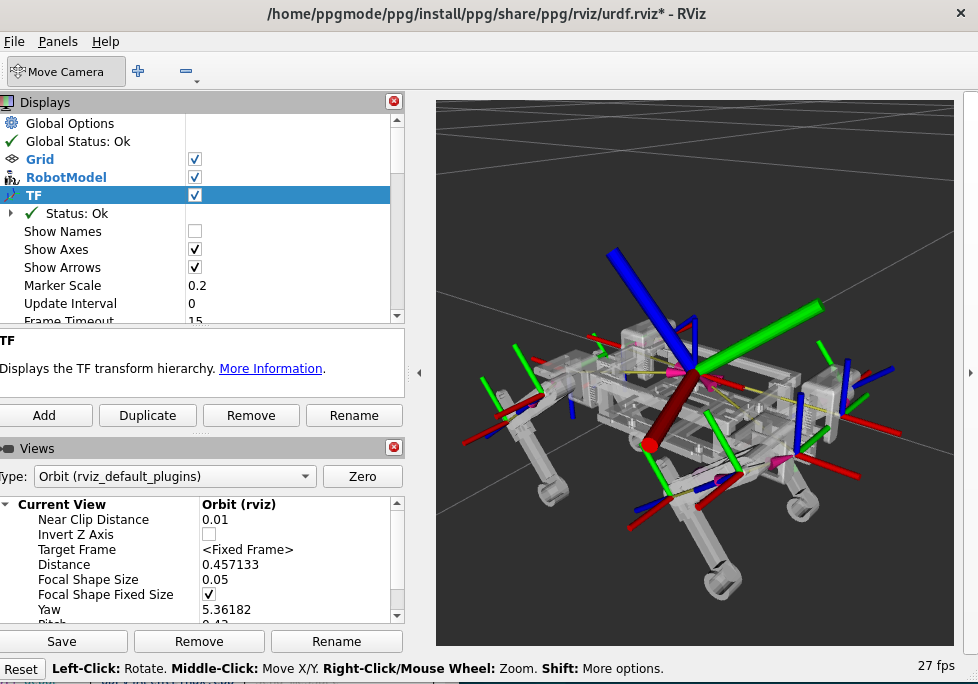Click the TF axes icon
Viewport: 978px width, 684px height.
click(11, 195)
